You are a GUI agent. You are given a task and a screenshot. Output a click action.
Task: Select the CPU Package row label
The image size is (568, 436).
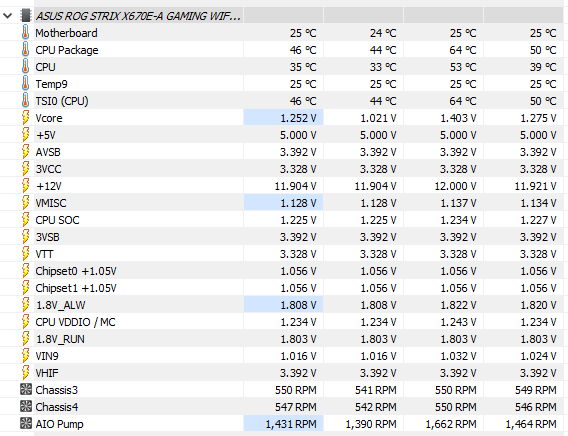point(67,50)
